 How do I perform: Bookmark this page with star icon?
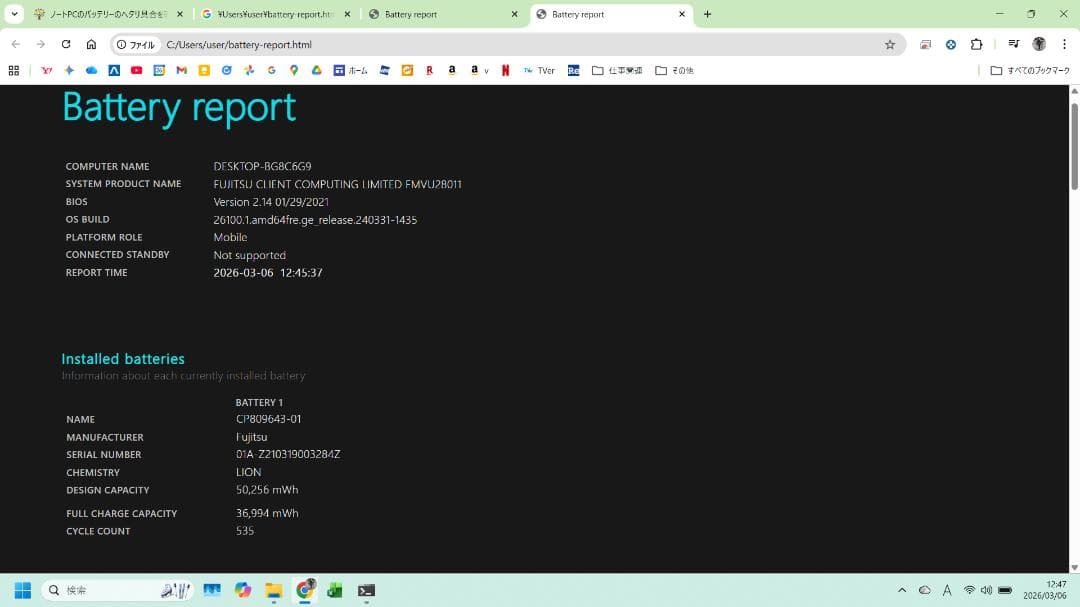(x=889, y=44)
